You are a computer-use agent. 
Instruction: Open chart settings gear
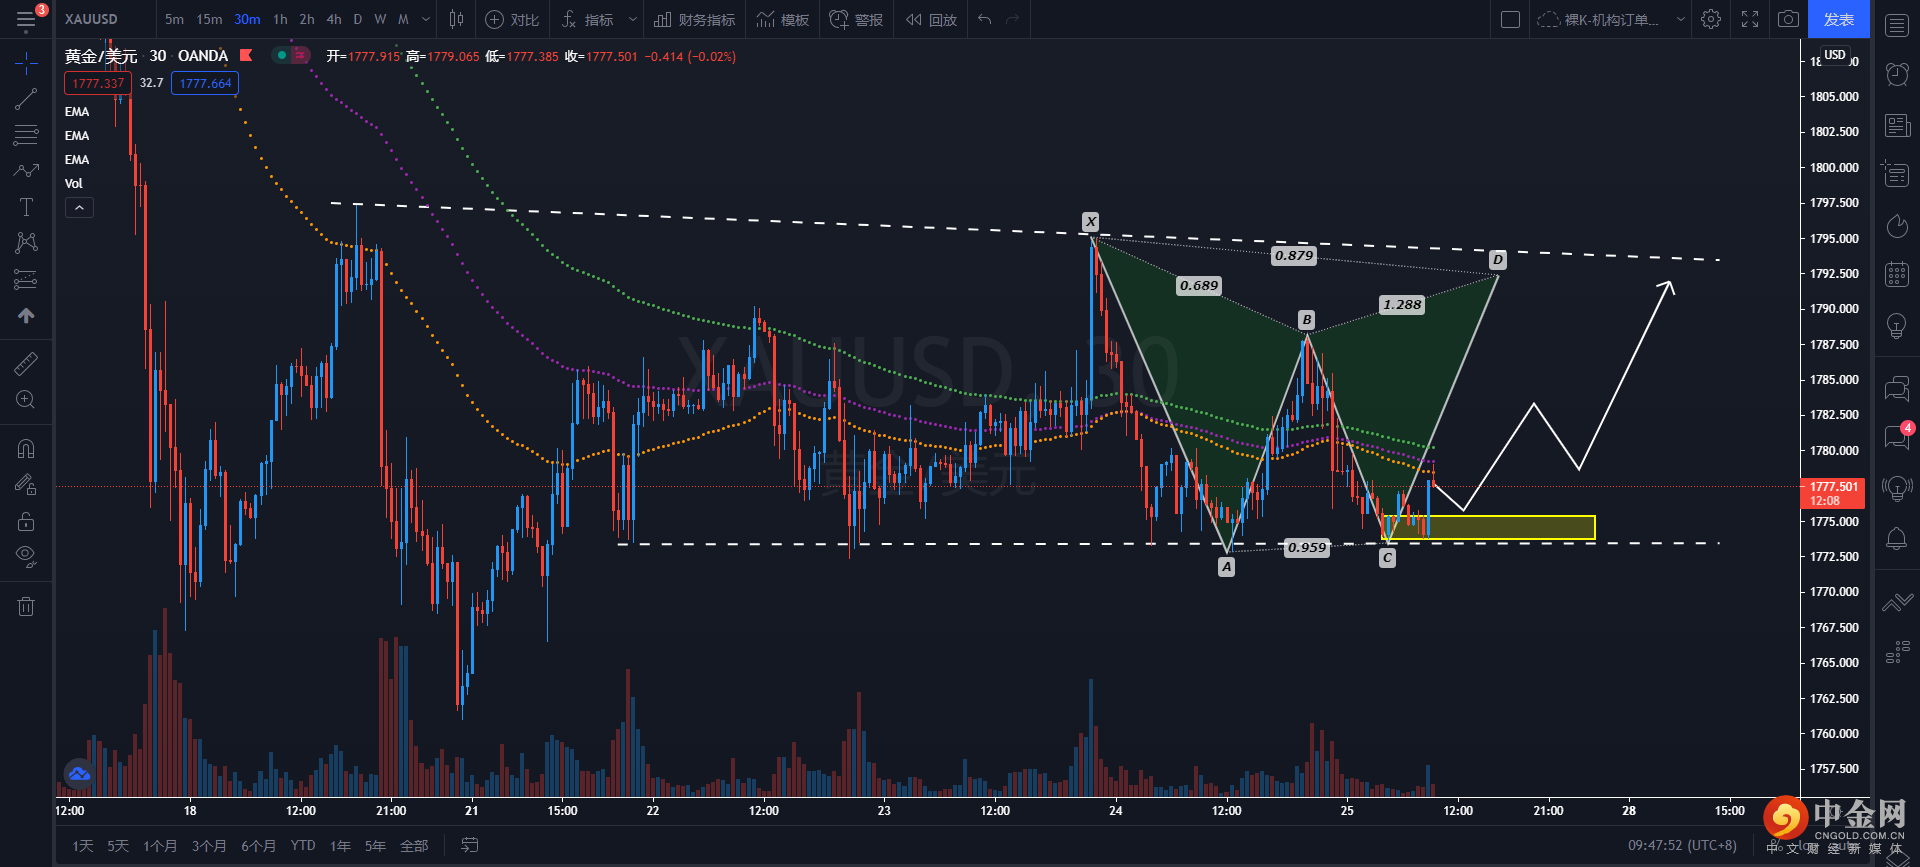(x=1711, y=19)
